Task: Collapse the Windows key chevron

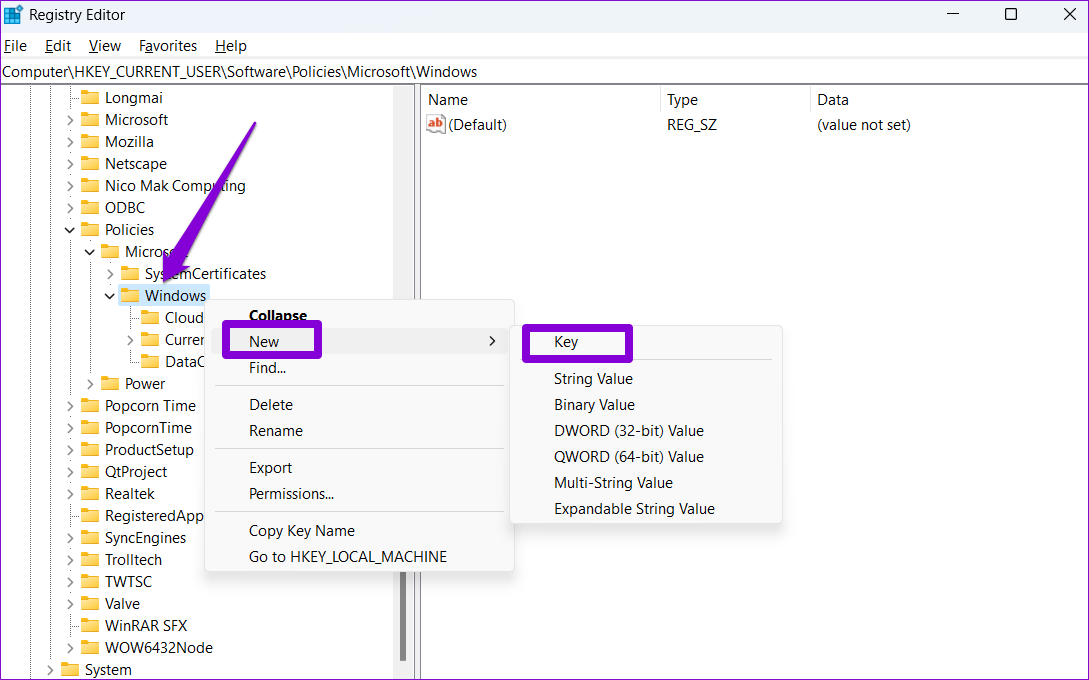Action: tap(109, 296)
